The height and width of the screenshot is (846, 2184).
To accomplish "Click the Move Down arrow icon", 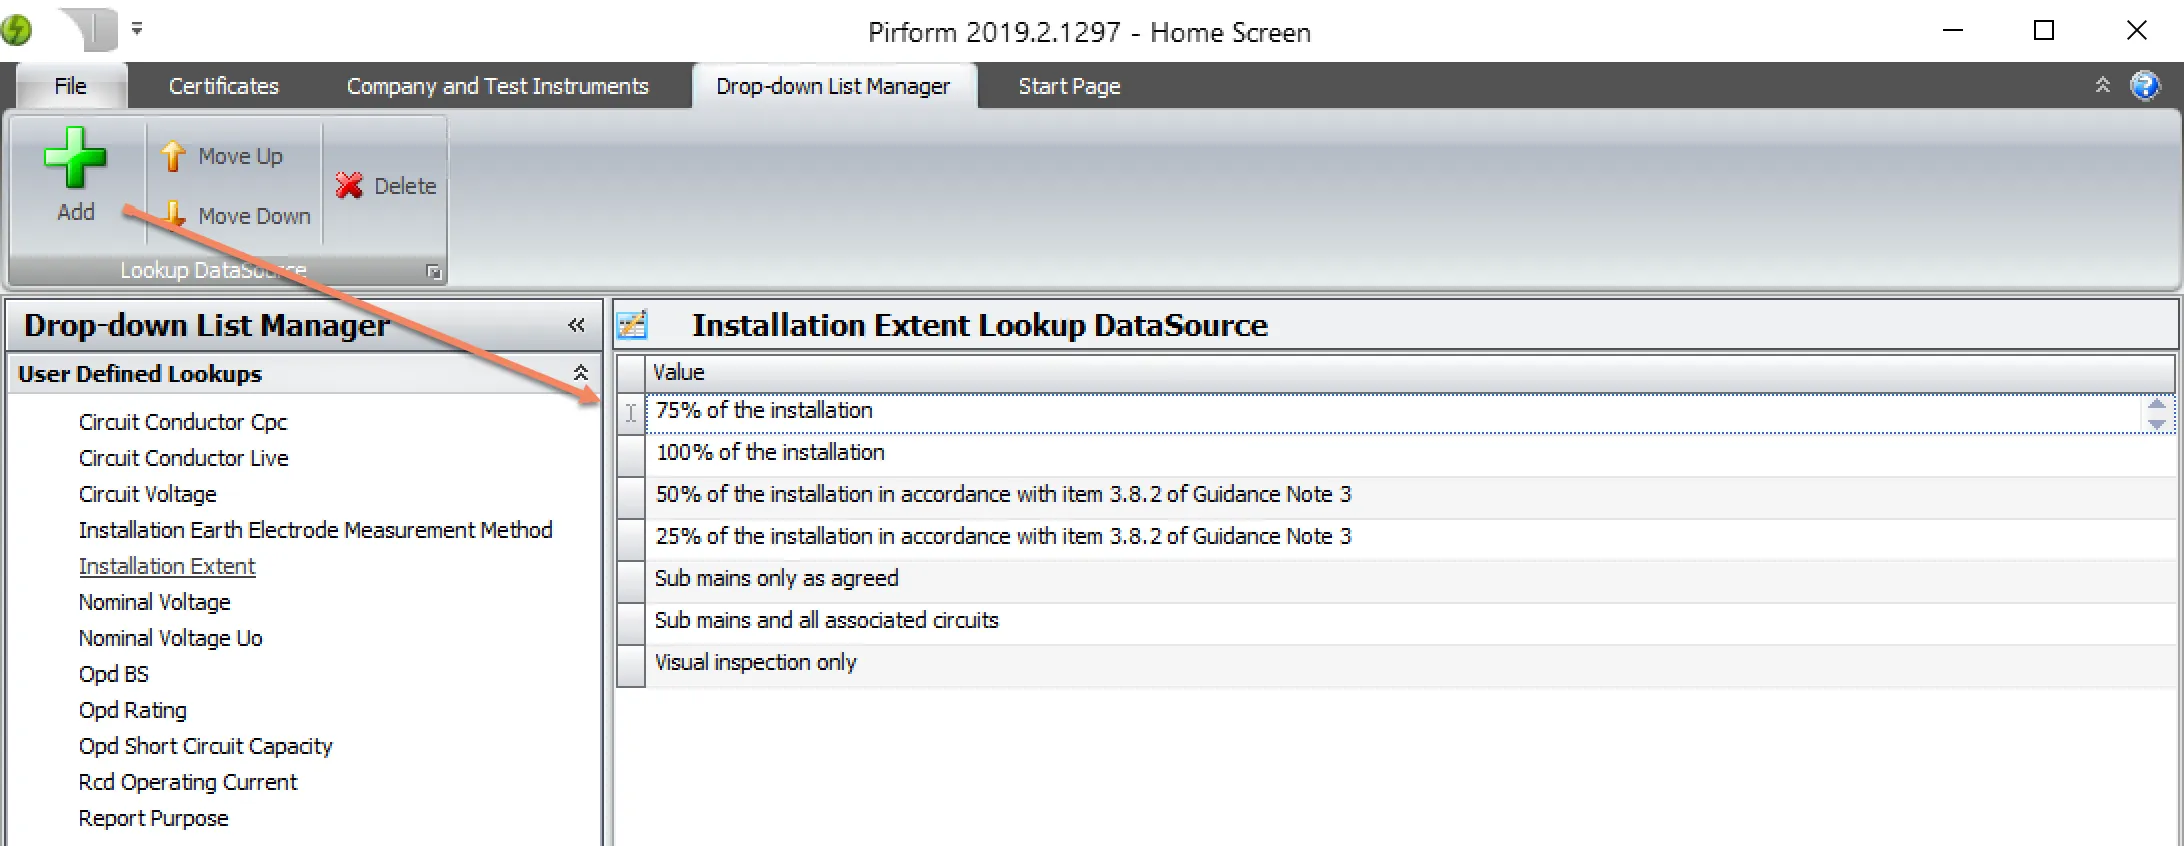I will 173,215.
